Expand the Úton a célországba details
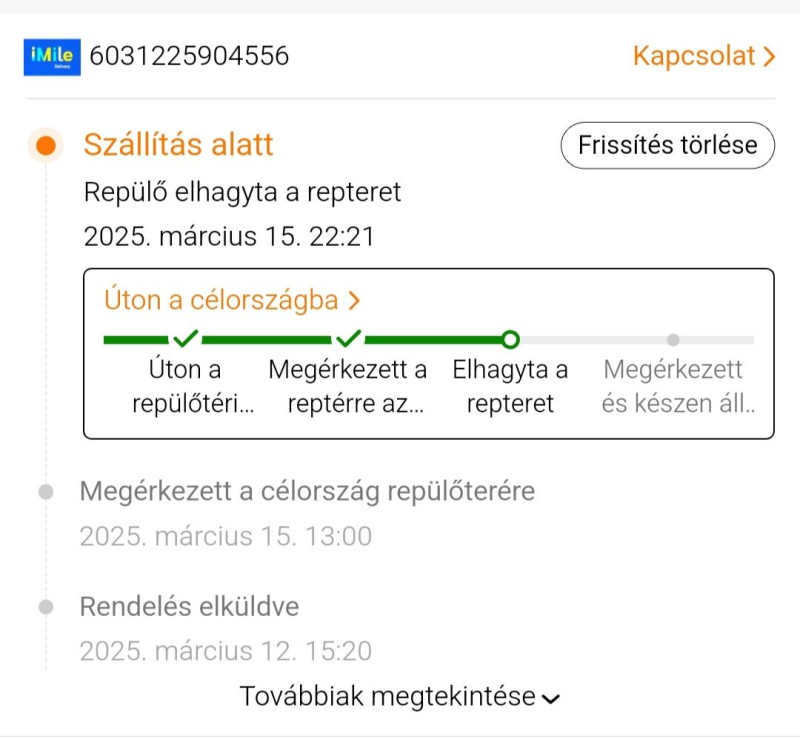Screen dimensions: 800x739 (232, 300)
